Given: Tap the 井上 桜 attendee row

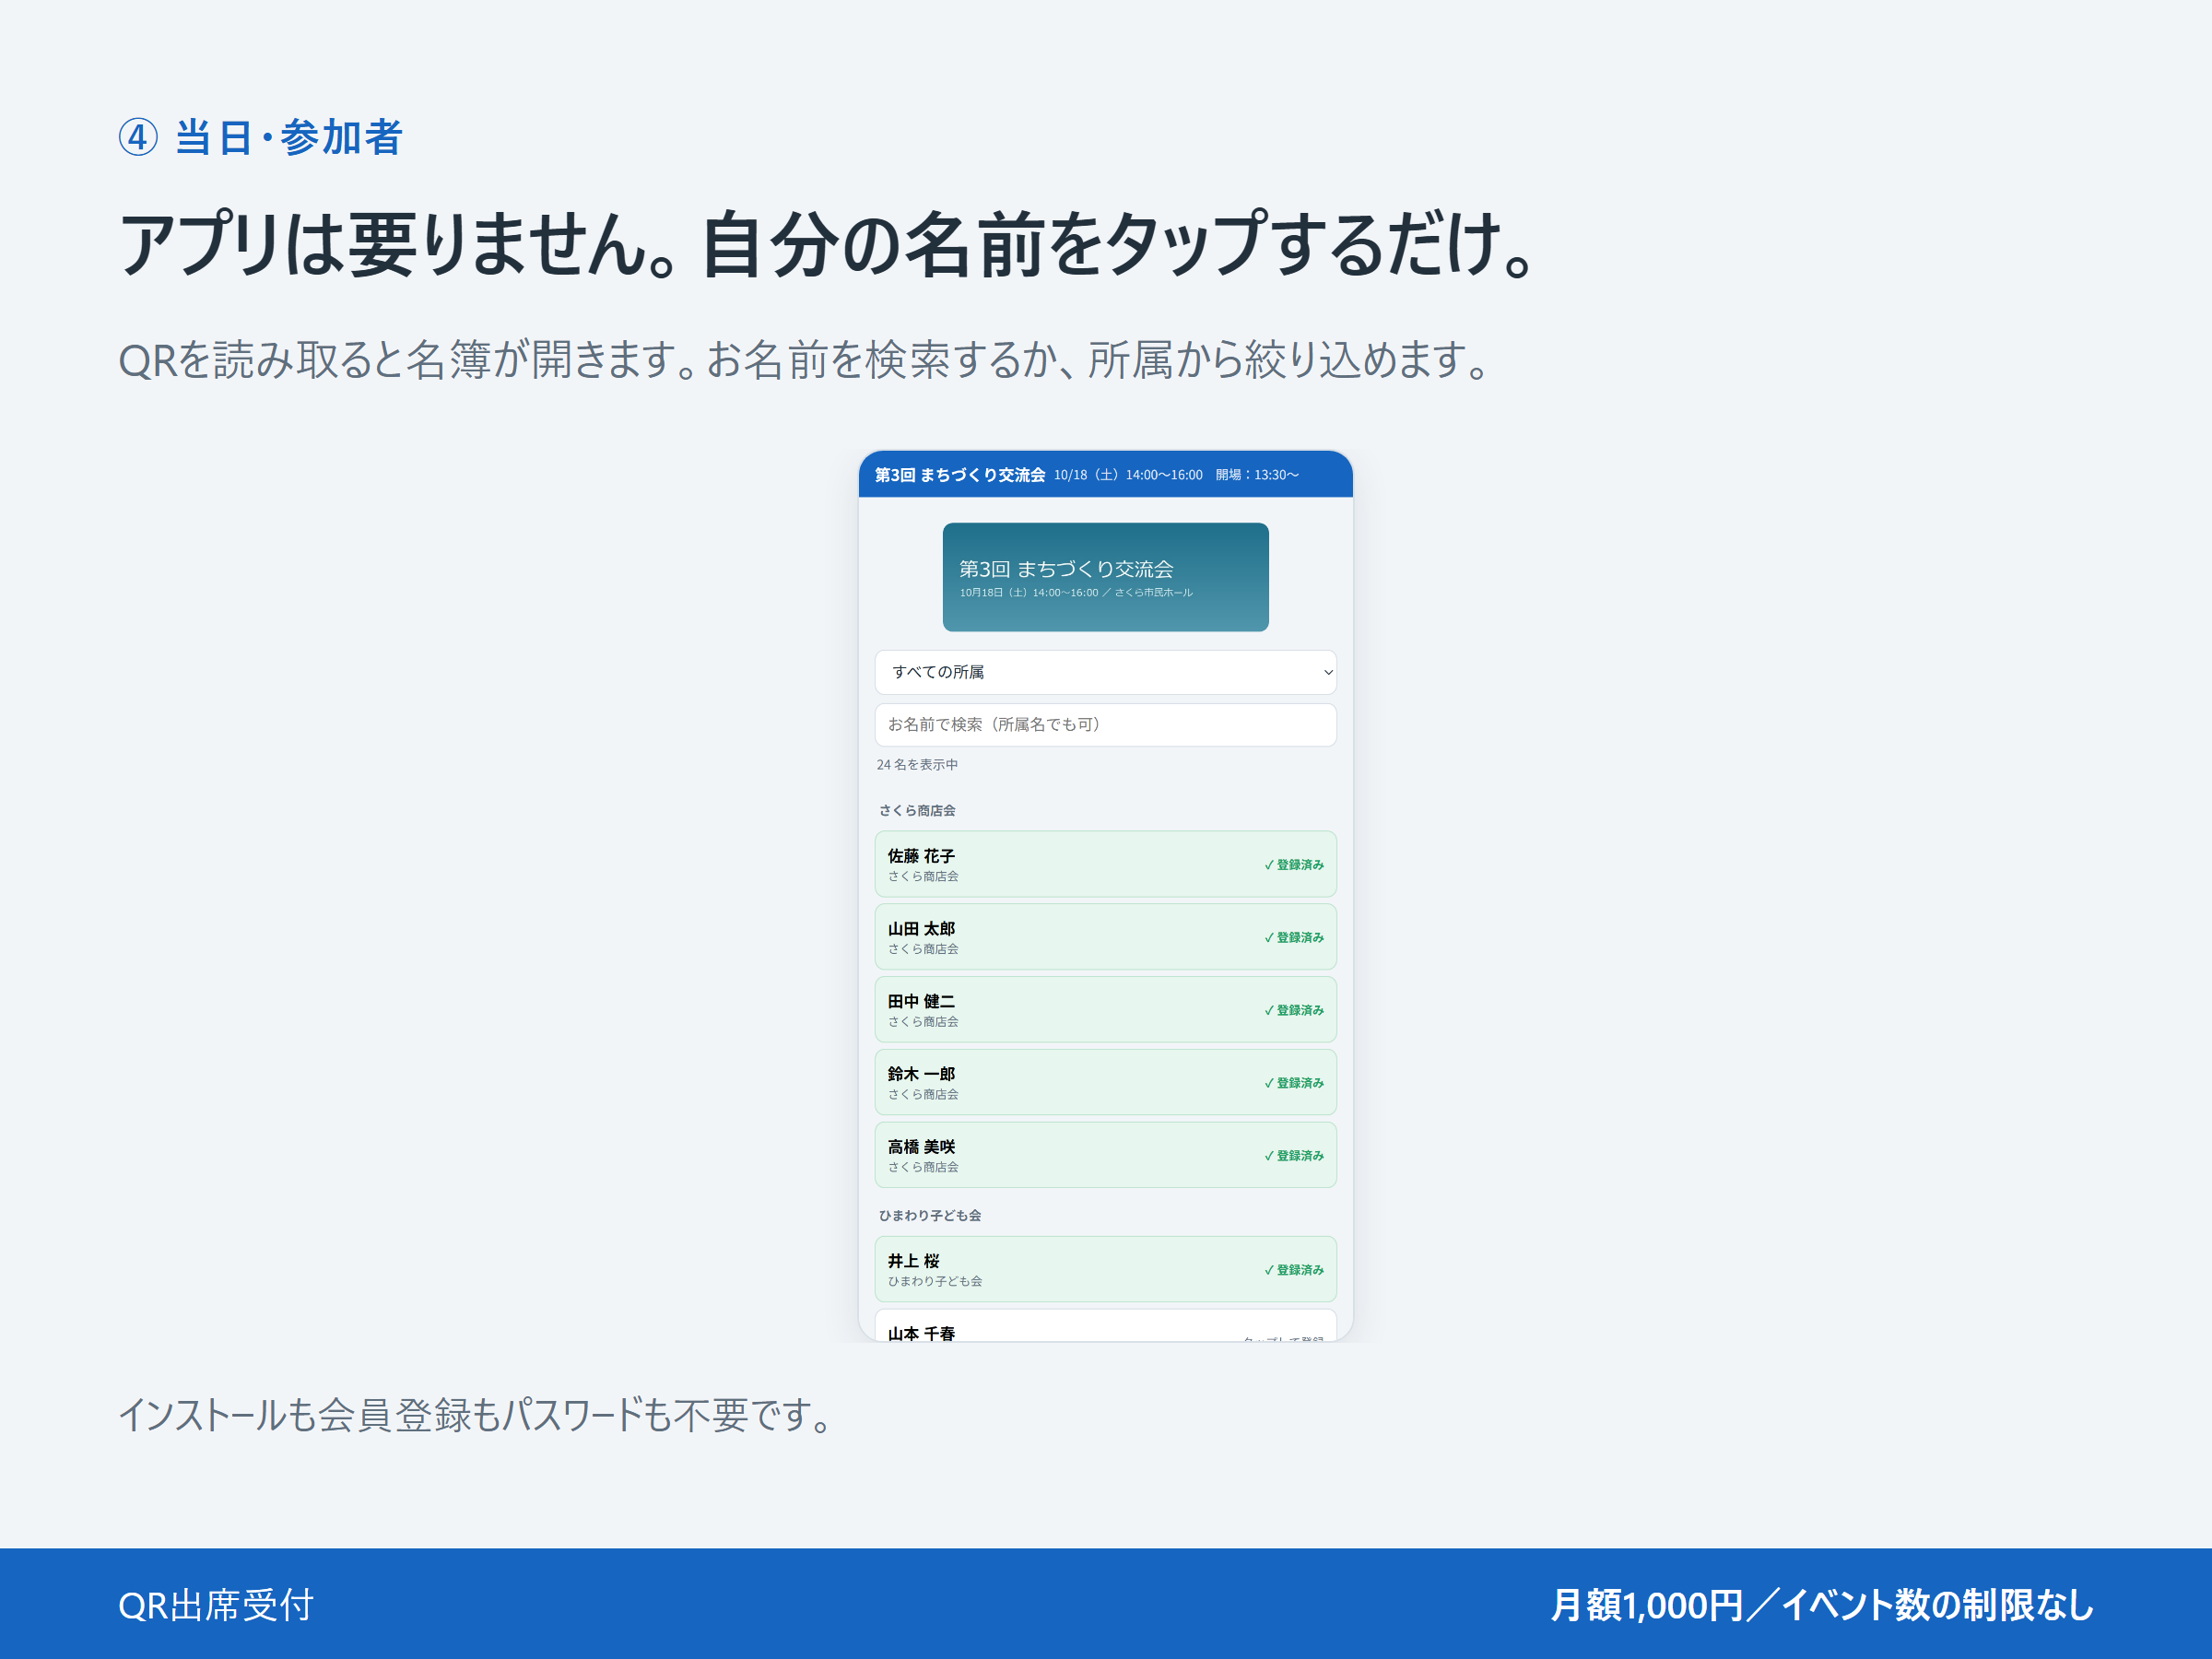Looking at the screenshot, I should (x=1105, y=1269).
